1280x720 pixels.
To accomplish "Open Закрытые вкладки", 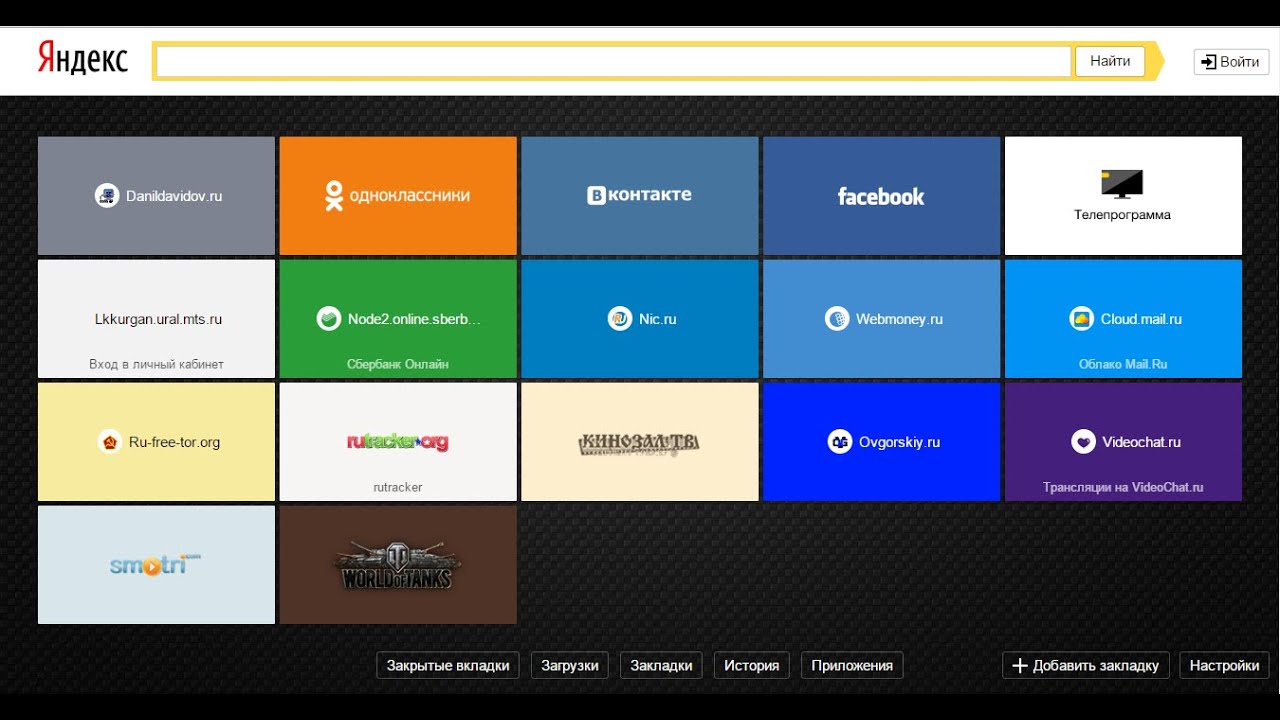I will point(448,666).
